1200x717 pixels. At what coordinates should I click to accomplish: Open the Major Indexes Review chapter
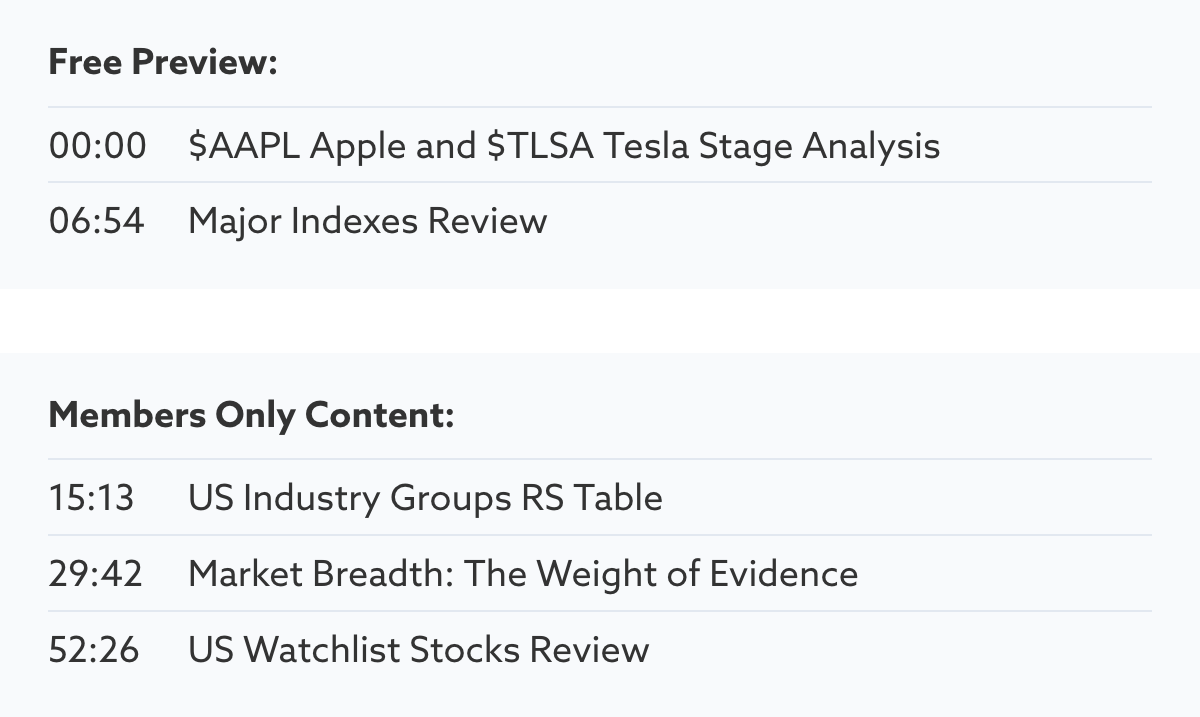coord(367,221)
